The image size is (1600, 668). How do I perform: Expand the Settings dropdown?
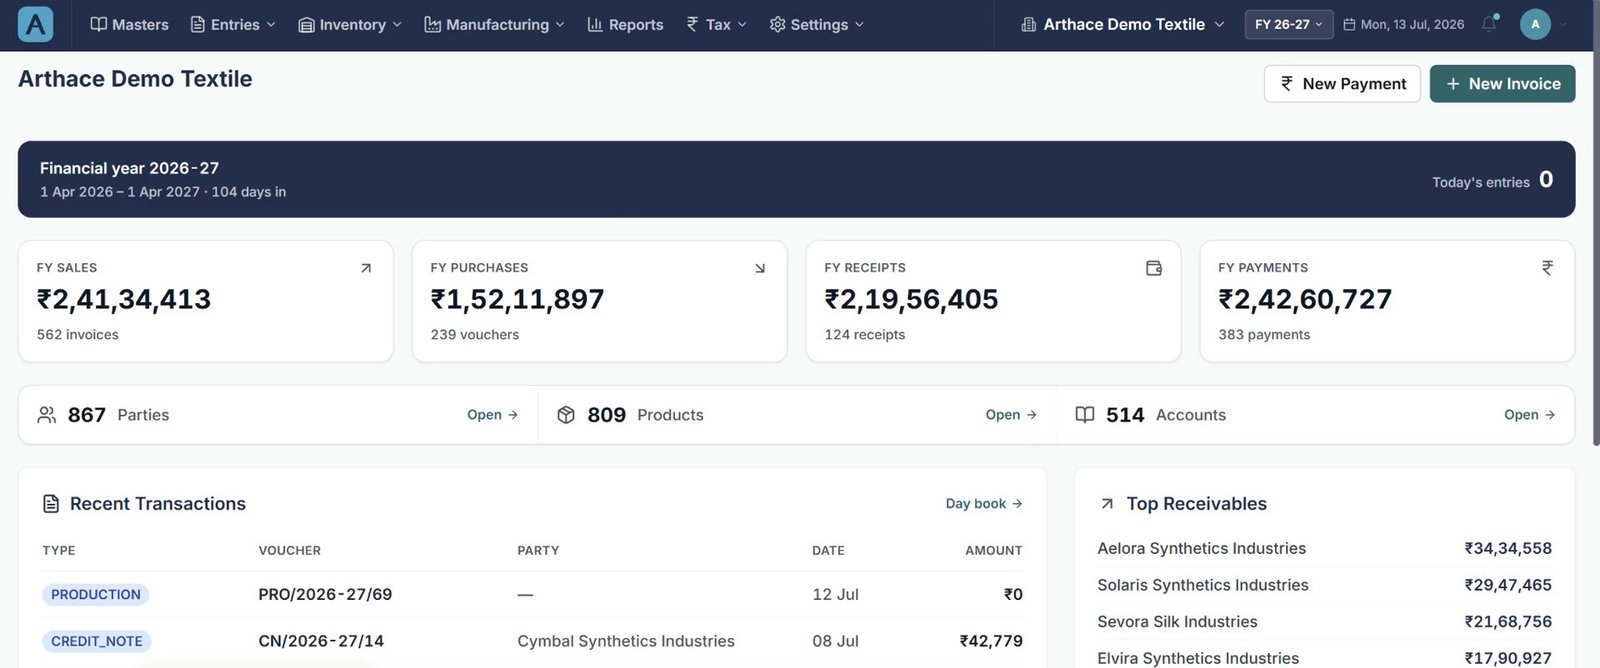[x=816, y=24]
